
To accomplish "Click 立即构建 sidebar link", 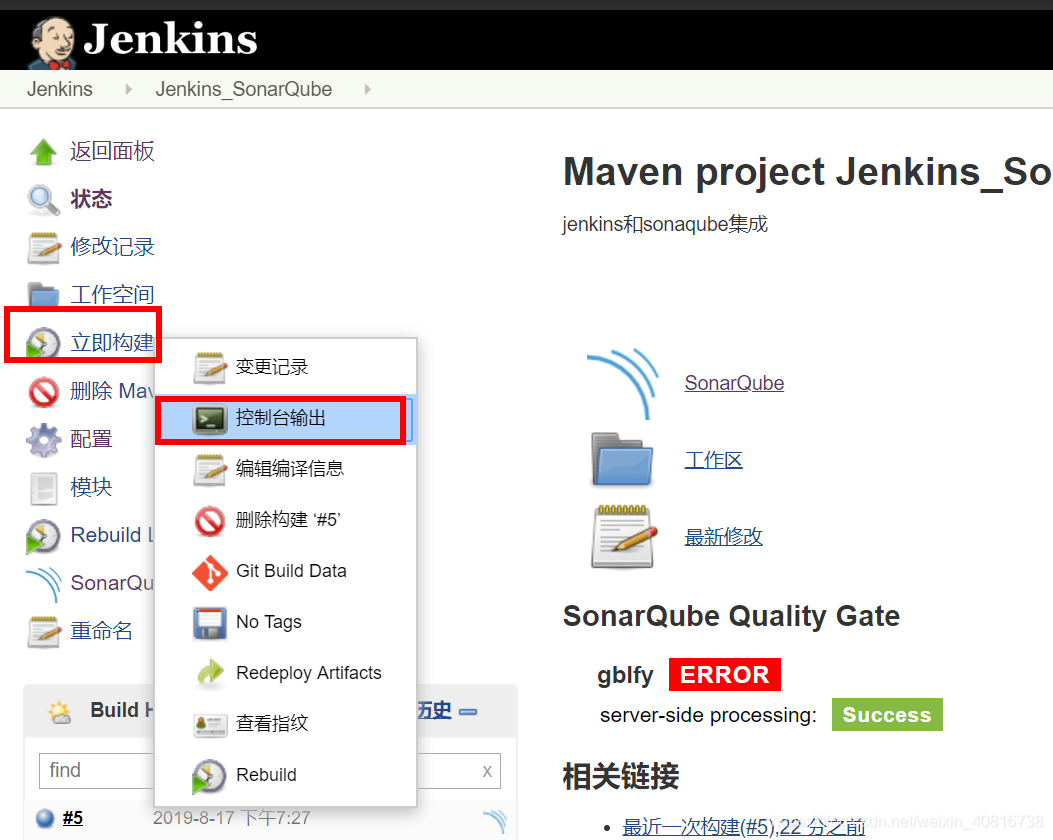I will 113,342.
